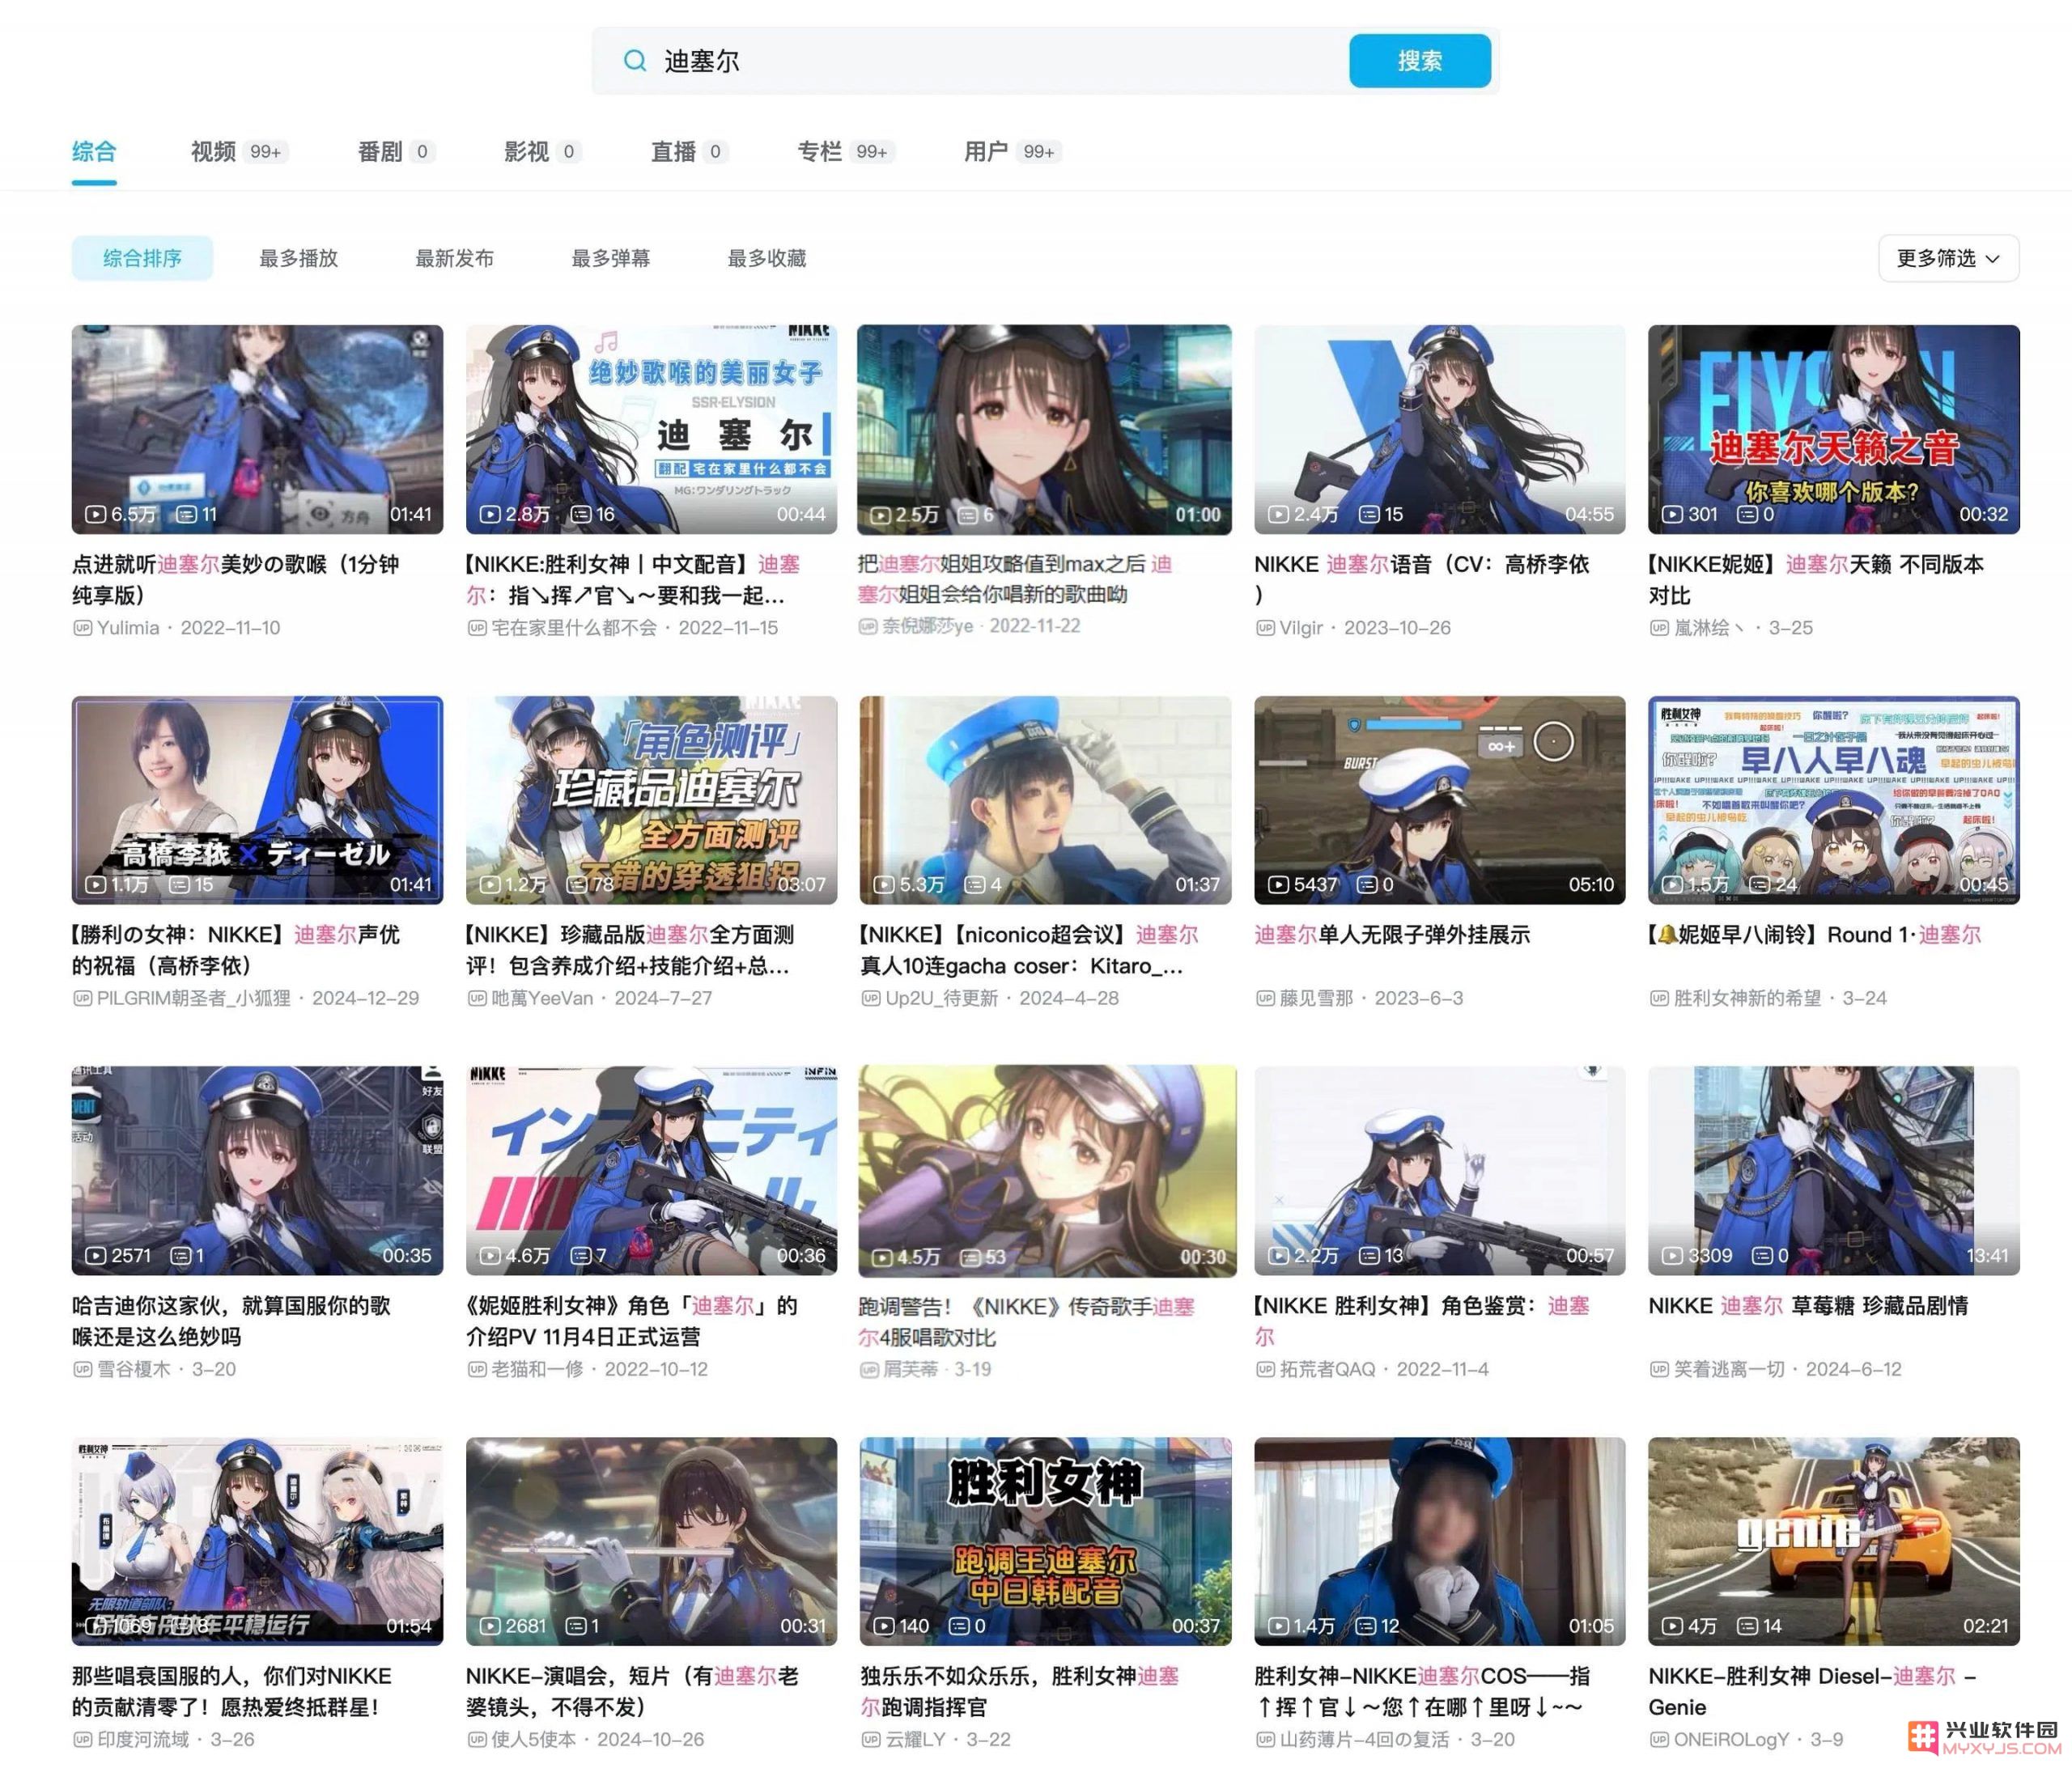Open the 专栏 tab

845,152
